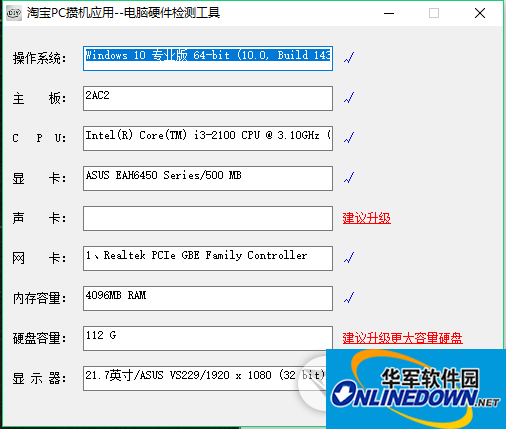
Task: Click the 主板 label
Action: click(39, 98)
